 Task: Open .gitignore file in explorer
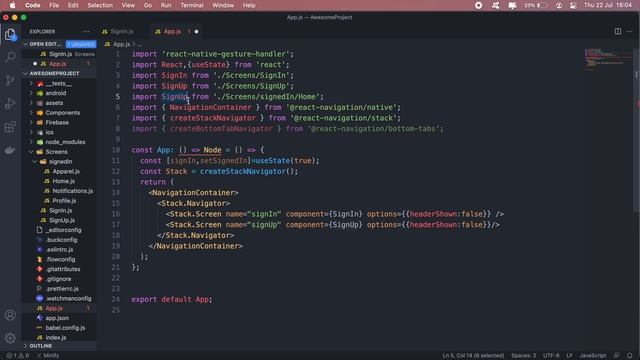click(58, 279)
